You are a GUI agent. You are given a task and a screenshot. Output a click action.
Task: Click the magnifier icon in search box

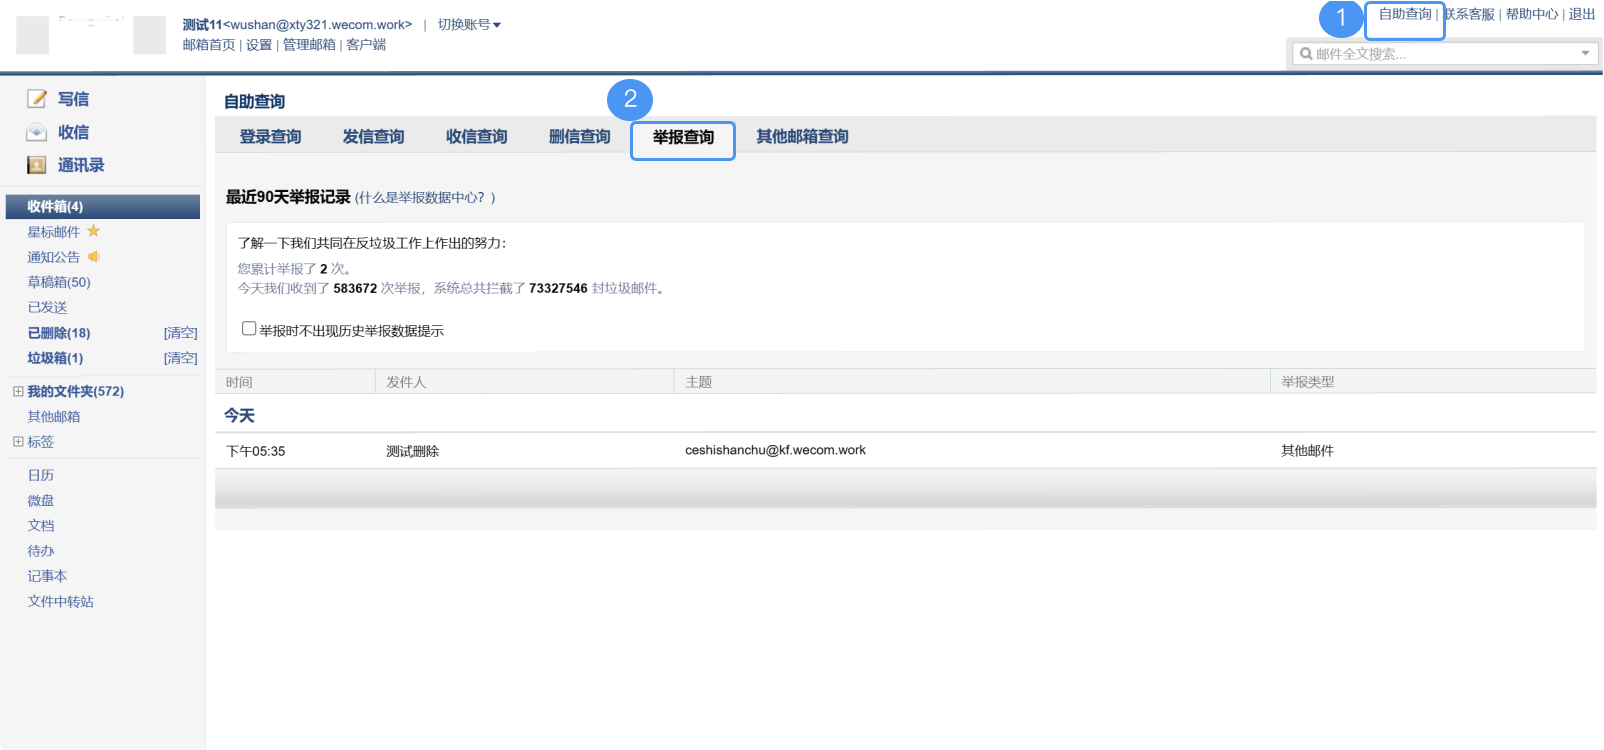1306,54
